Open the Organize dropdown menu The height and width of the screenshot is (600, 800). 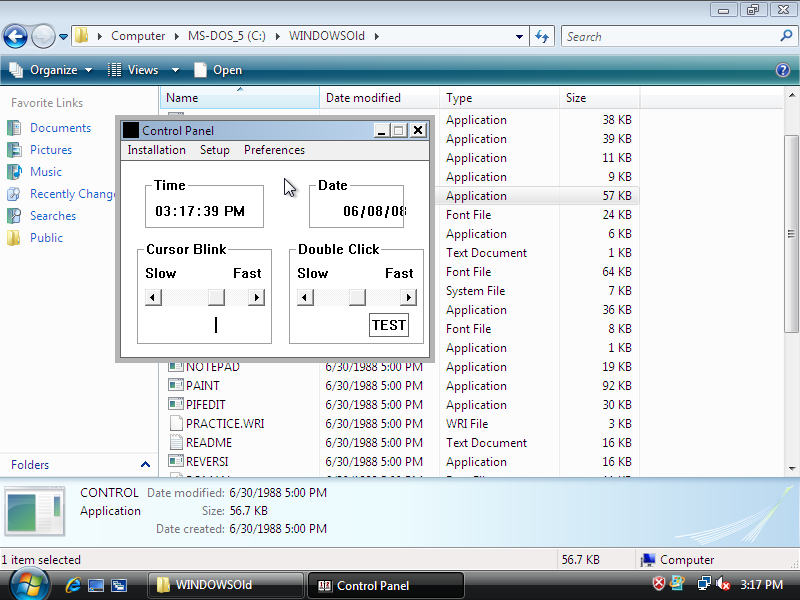coord(51,70)
